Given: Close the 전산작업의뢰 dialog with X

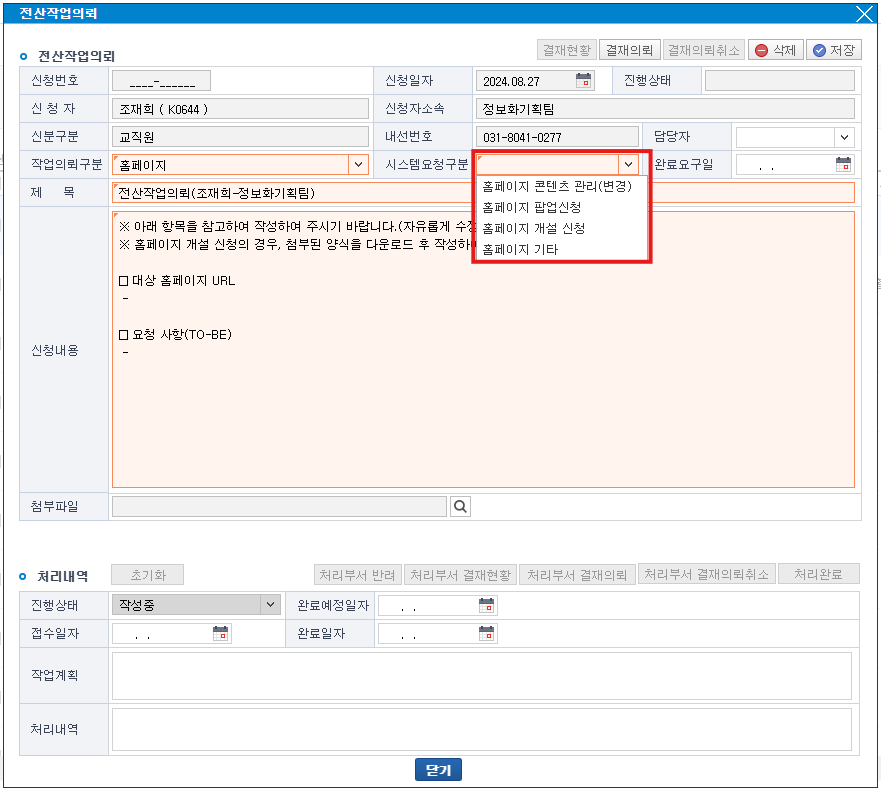Looking at the screenshot, I should tap(864, 13).
